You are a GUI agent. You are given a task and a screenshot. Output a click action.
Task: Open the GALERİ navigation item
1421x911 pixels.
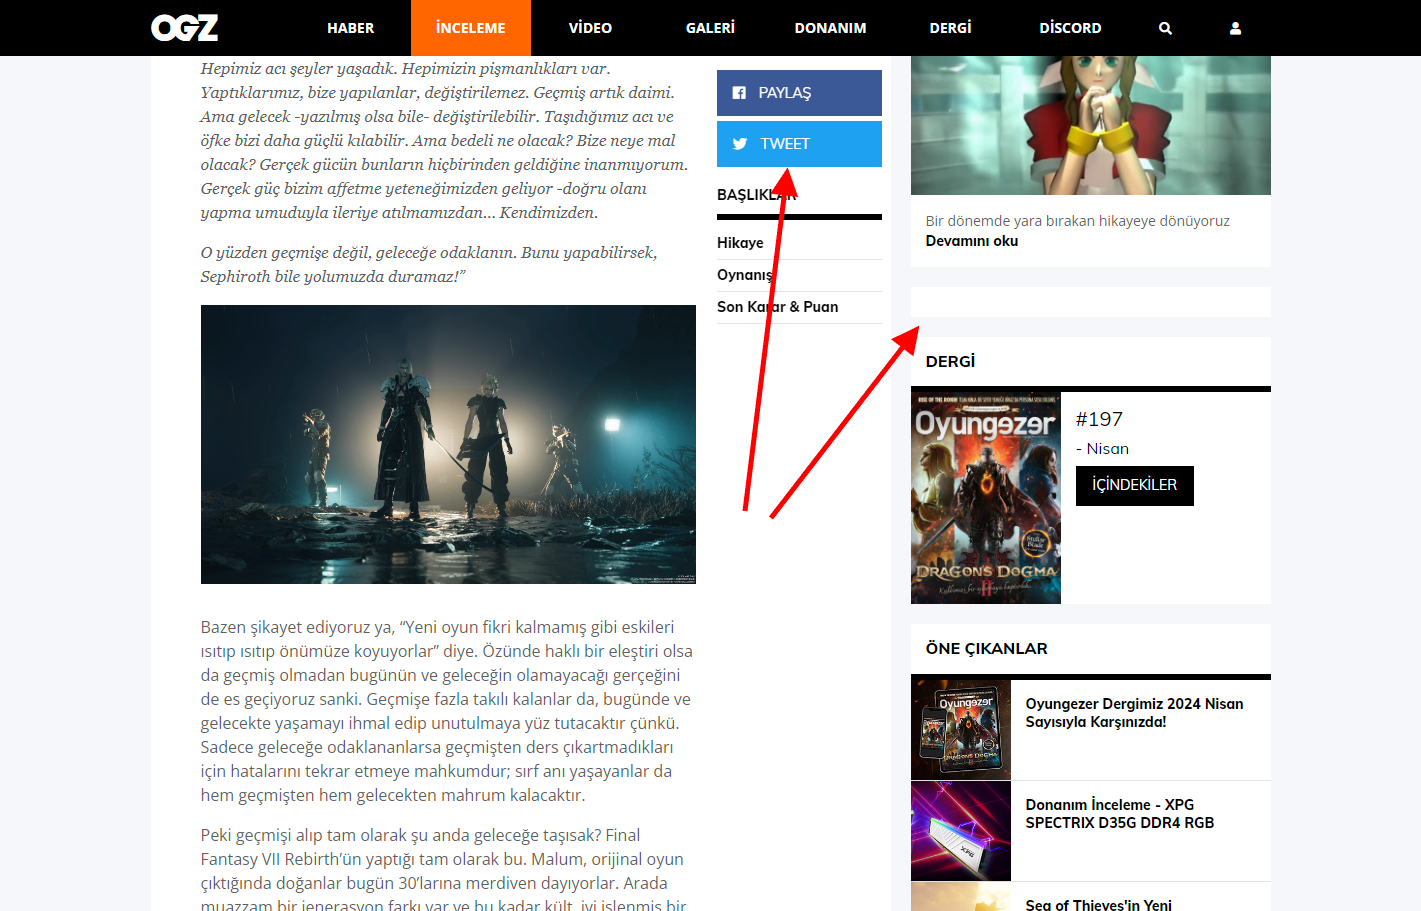(x=710, y=28)
